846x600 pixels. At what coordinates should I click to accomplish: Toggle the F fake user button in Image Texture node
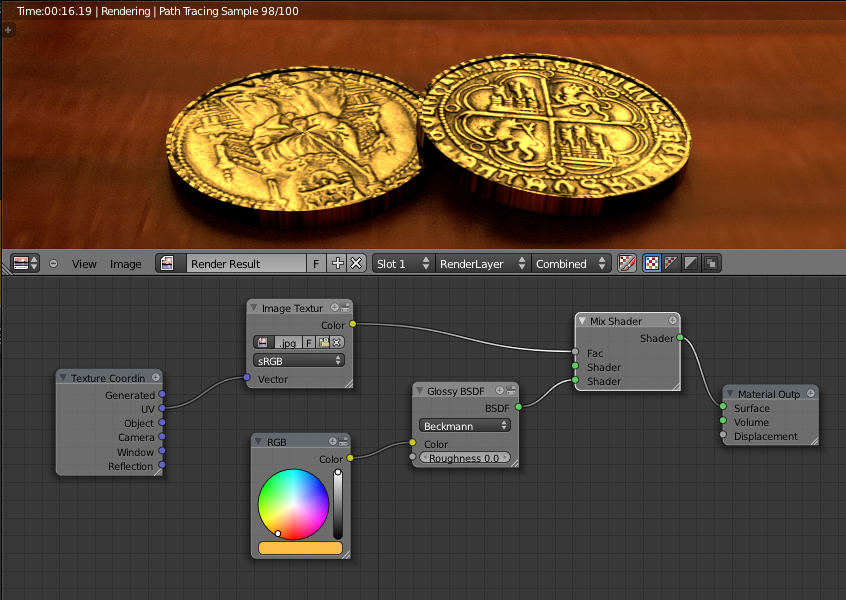tap(309, 343)
